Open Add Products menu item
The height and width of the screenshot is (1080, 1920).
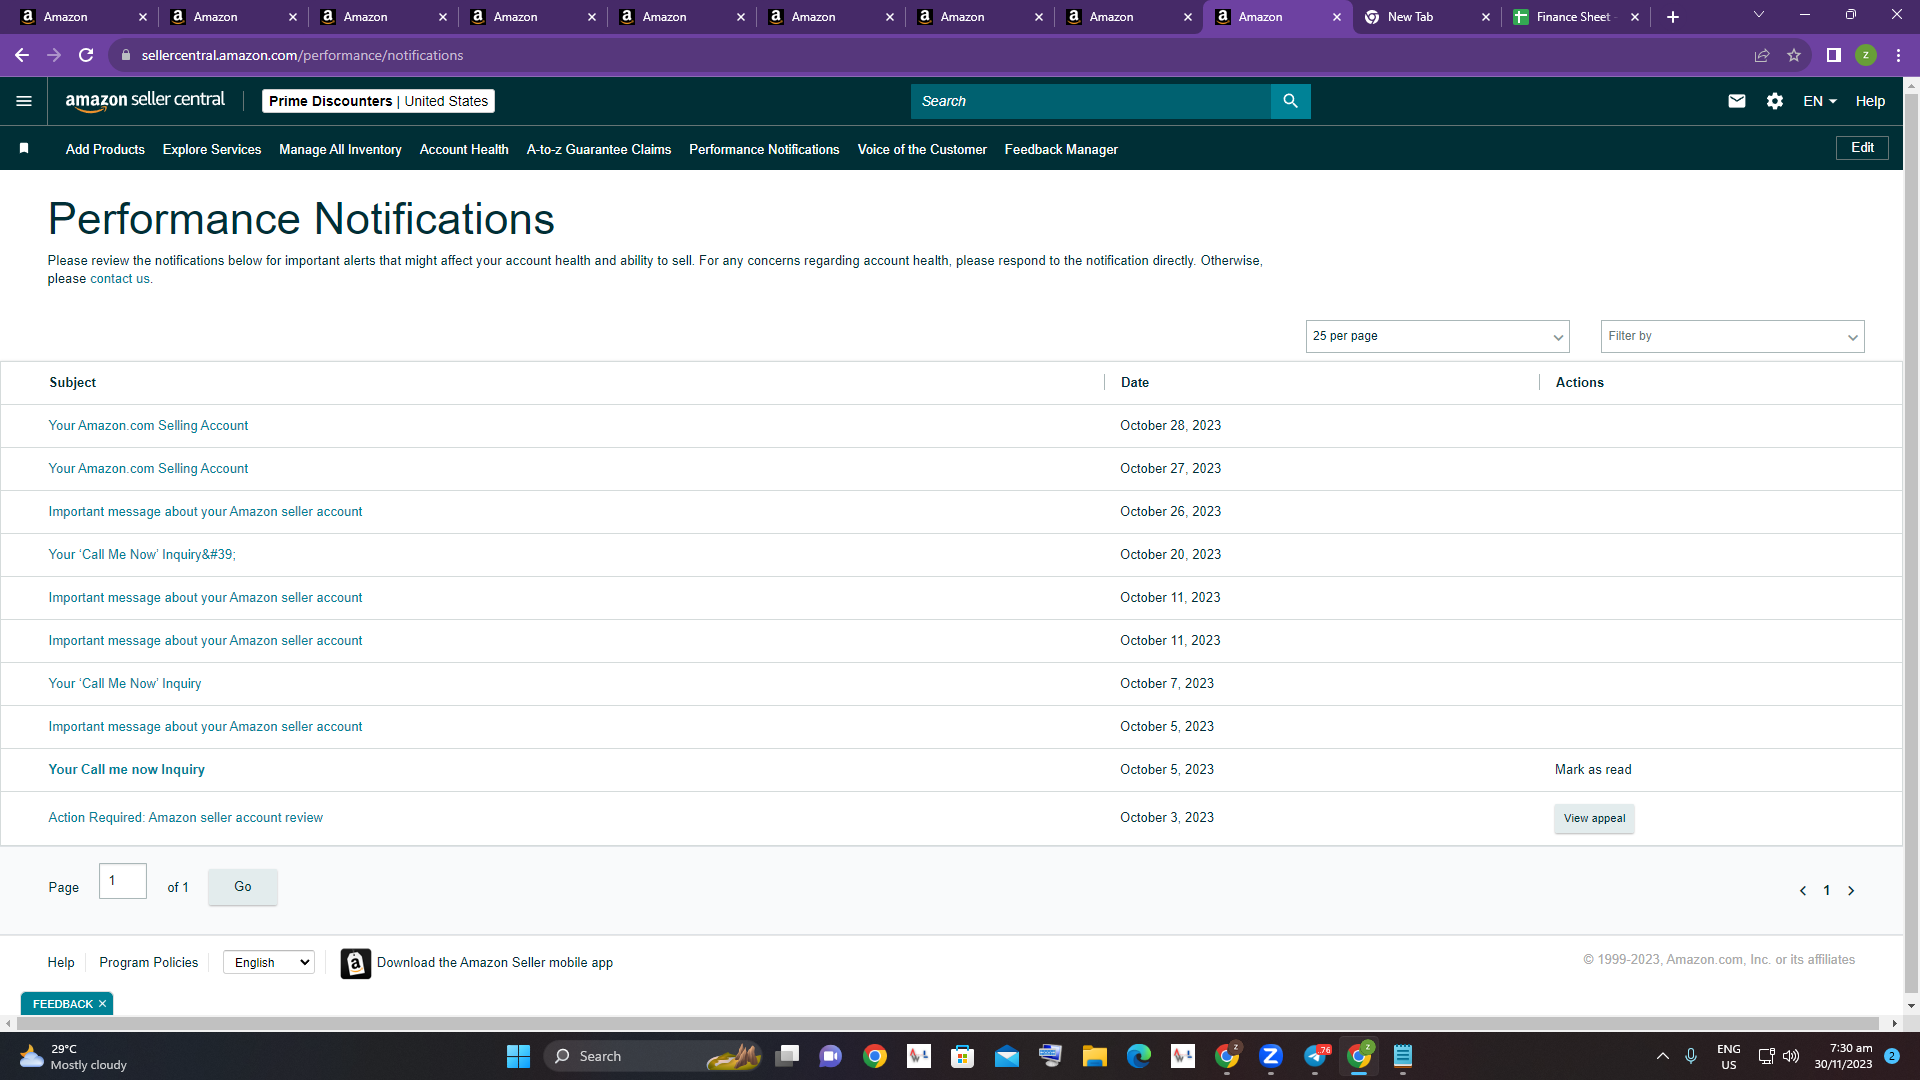tap(105, 149)
